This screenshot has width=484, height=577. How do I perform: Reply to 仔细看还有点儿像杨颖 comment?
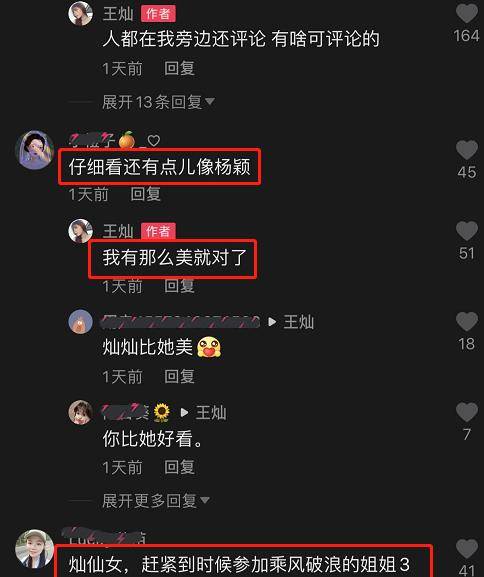(146, 194)
